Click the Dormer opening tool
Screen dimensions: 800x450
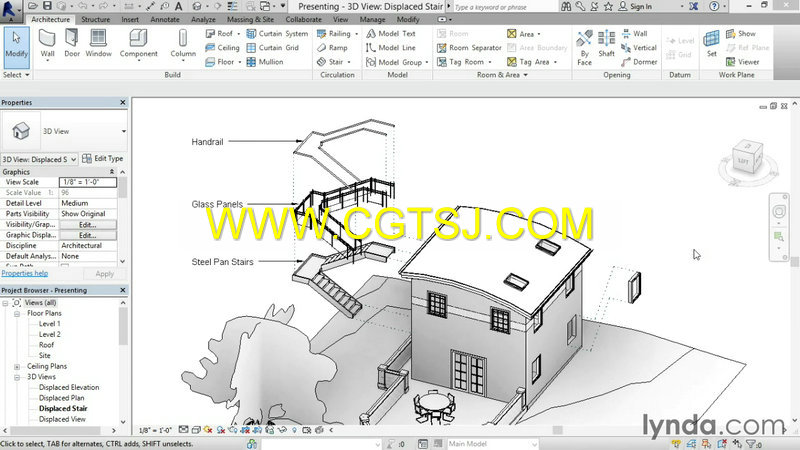click(x=639, y=62)
